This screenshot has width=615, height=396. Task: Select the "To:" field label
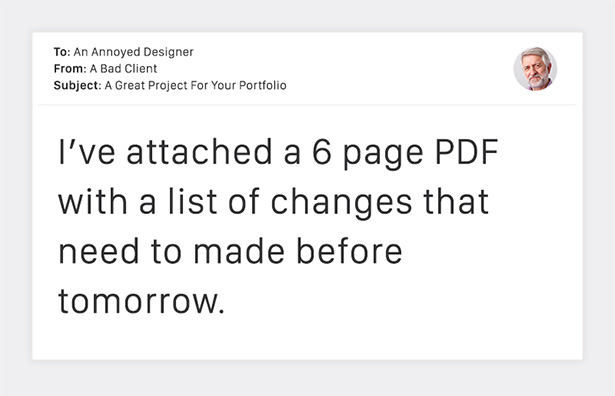click(x=62, y=52)
